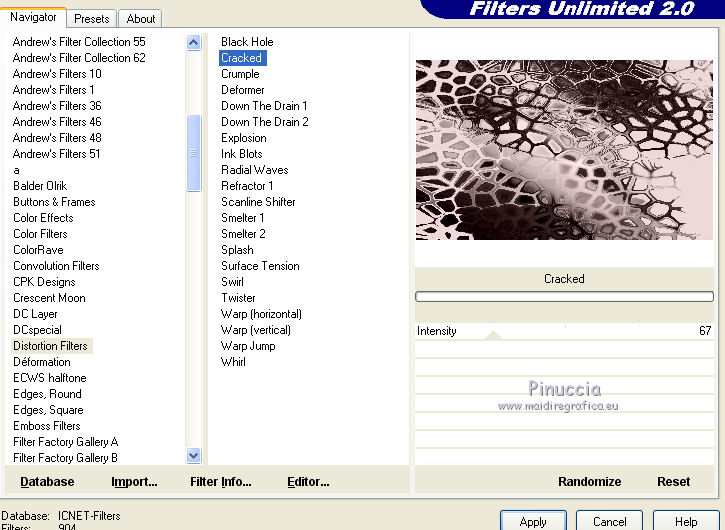Choose the Warp (horizontal) filter
Viewport: 725px width, 530px height.
(x=261, y=314)
